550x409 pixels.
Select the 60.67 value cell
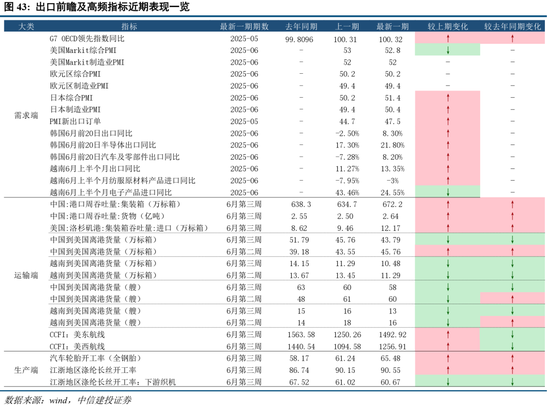(391, 382)
